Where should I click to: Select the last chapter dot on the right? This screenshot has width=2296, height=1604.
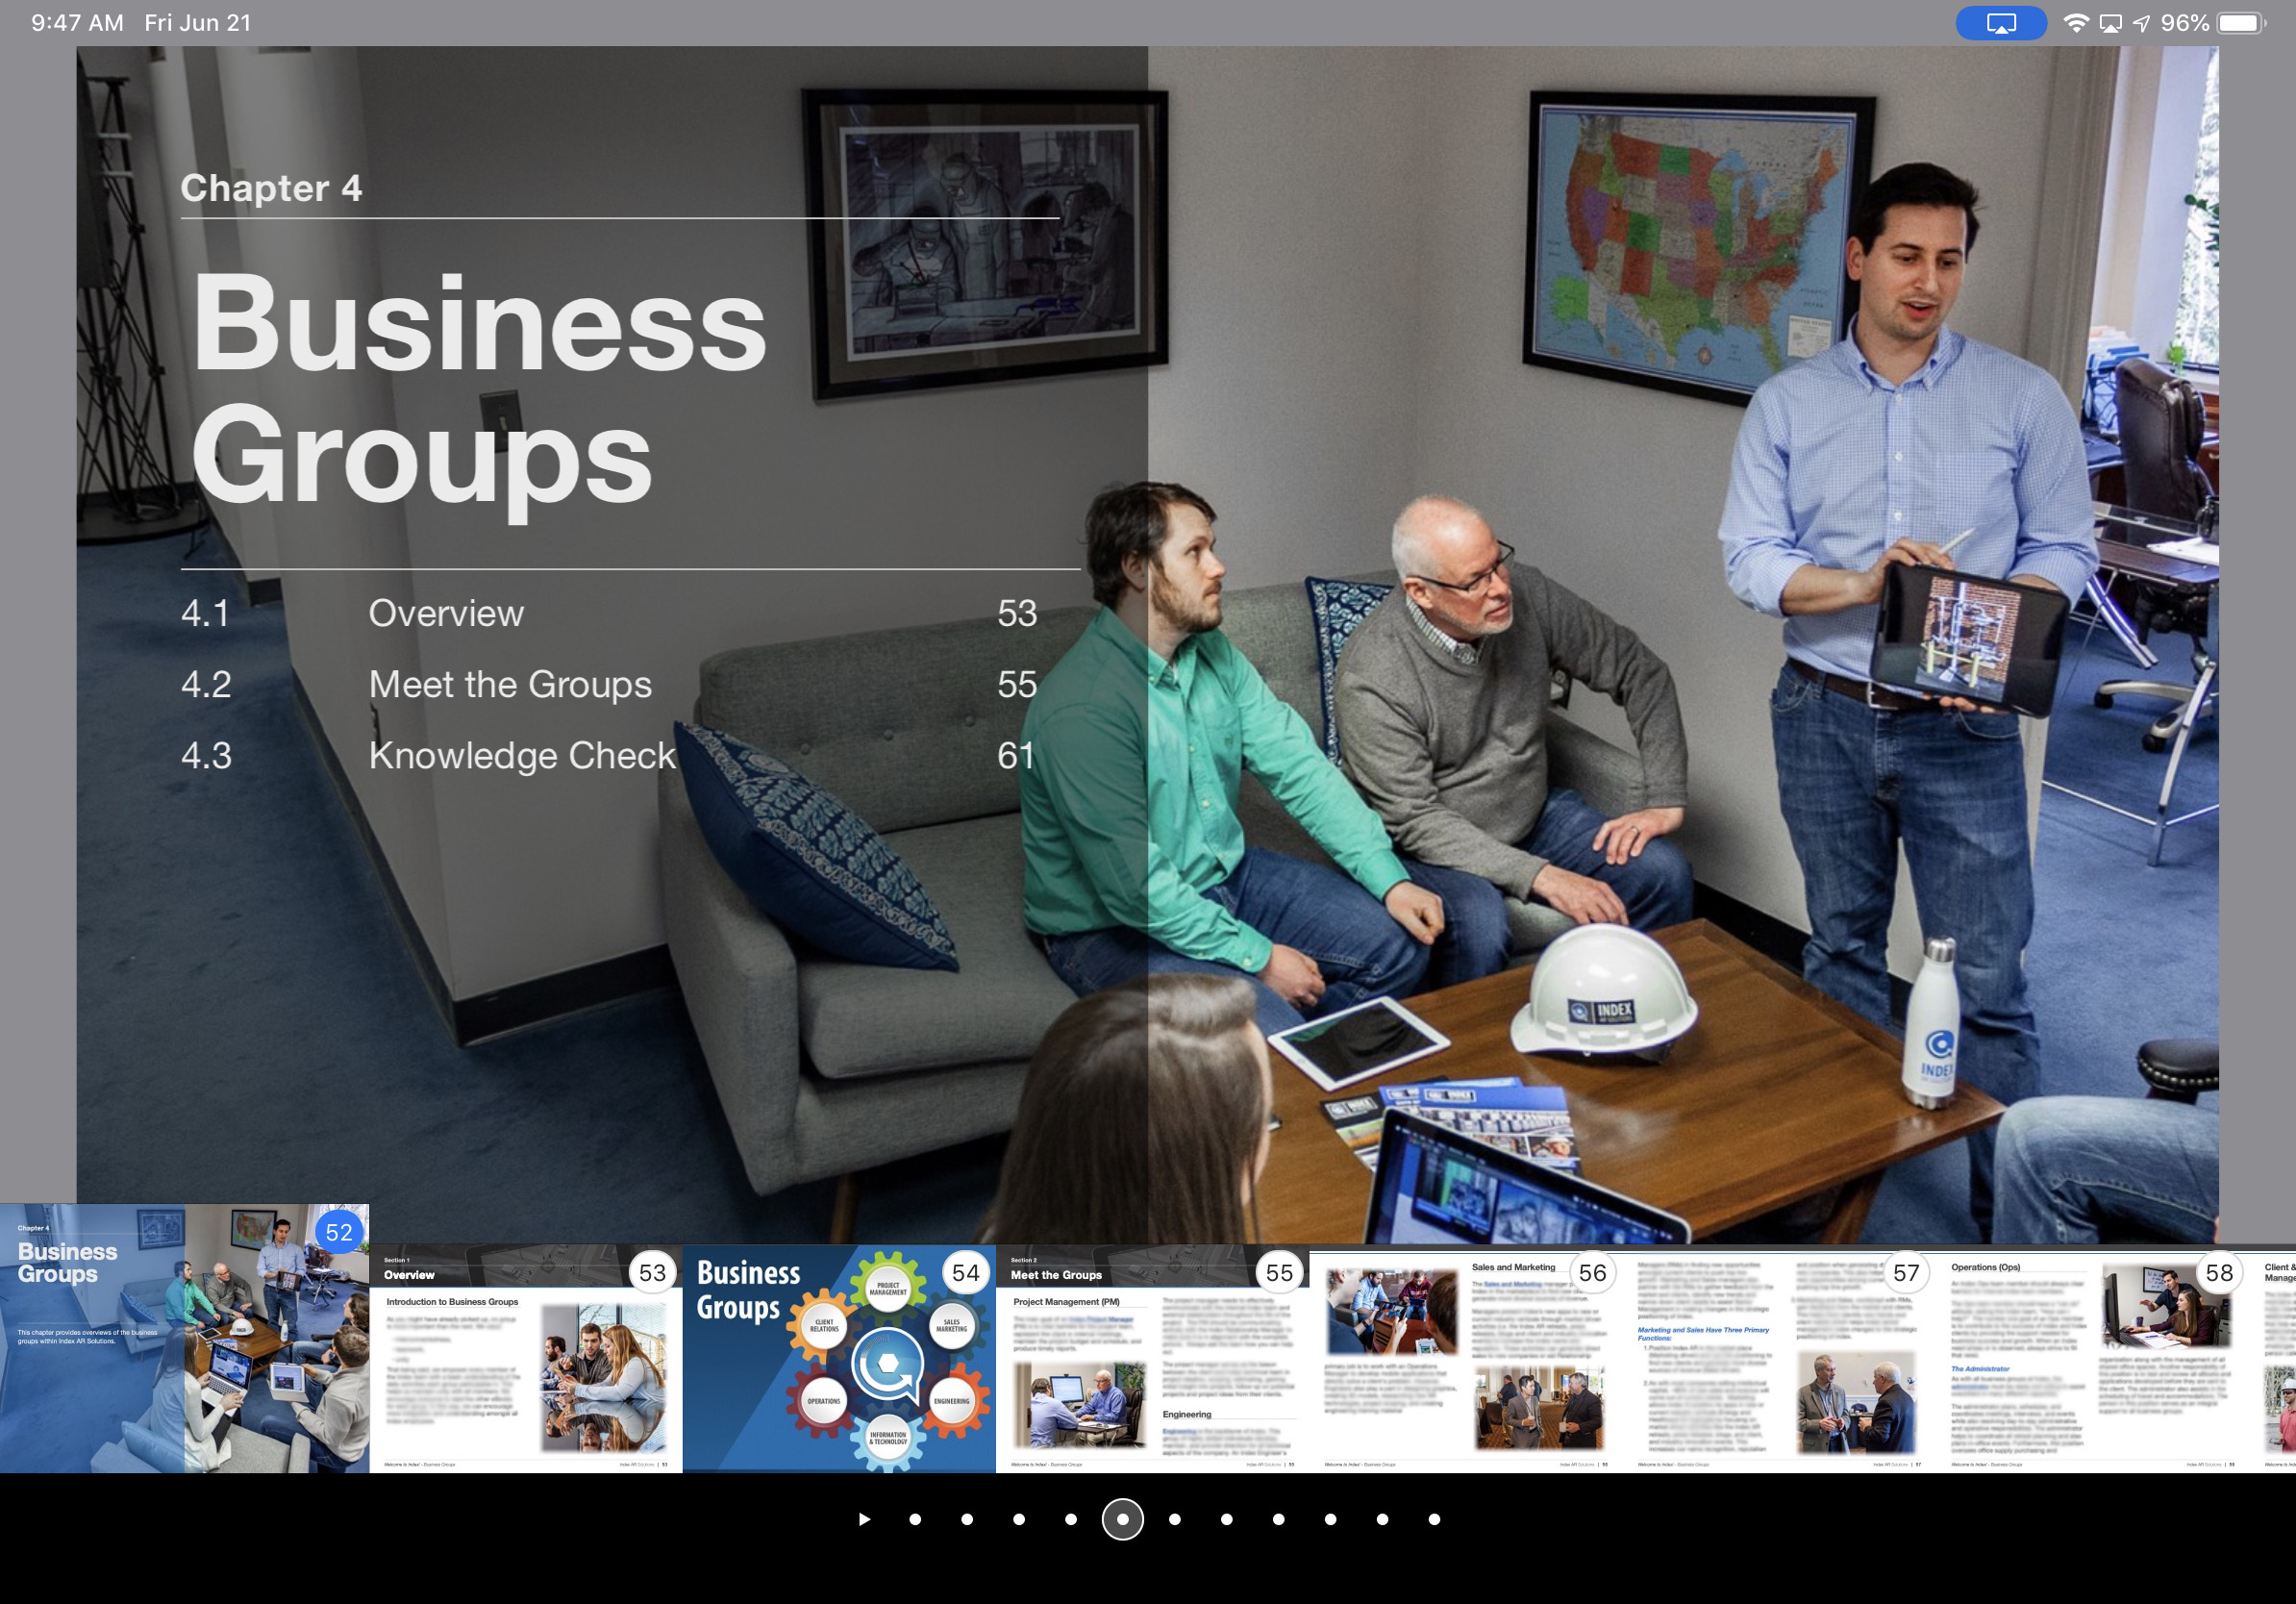tap(1434, 1519)
